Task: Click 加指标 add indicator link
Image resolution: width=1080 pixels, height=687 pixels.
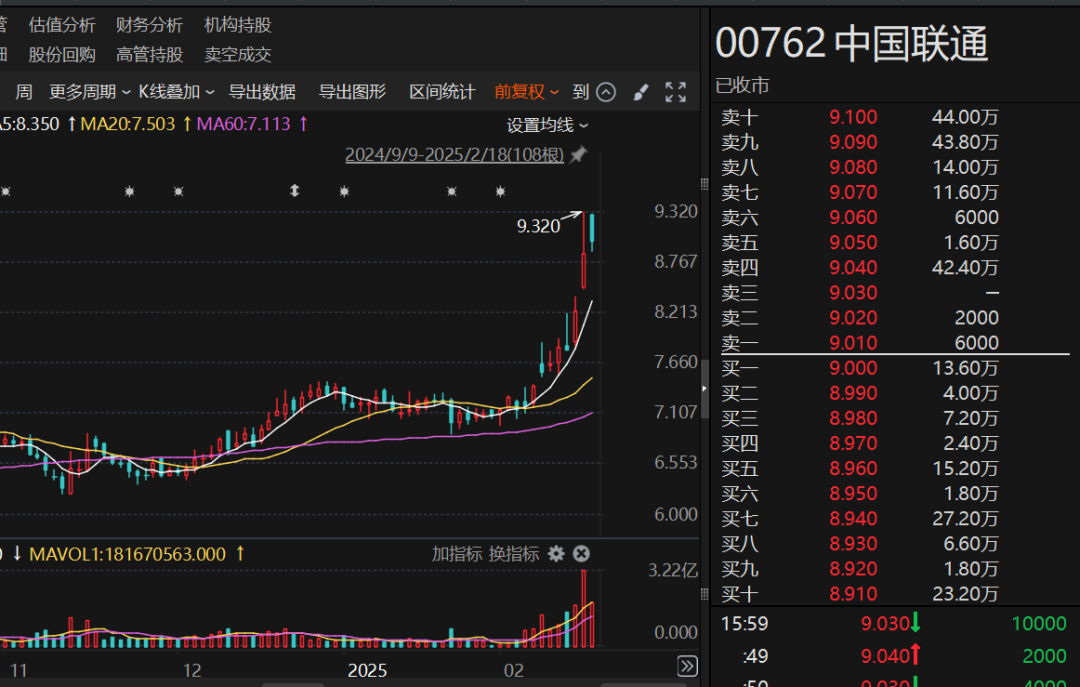Action: (457, 553)
